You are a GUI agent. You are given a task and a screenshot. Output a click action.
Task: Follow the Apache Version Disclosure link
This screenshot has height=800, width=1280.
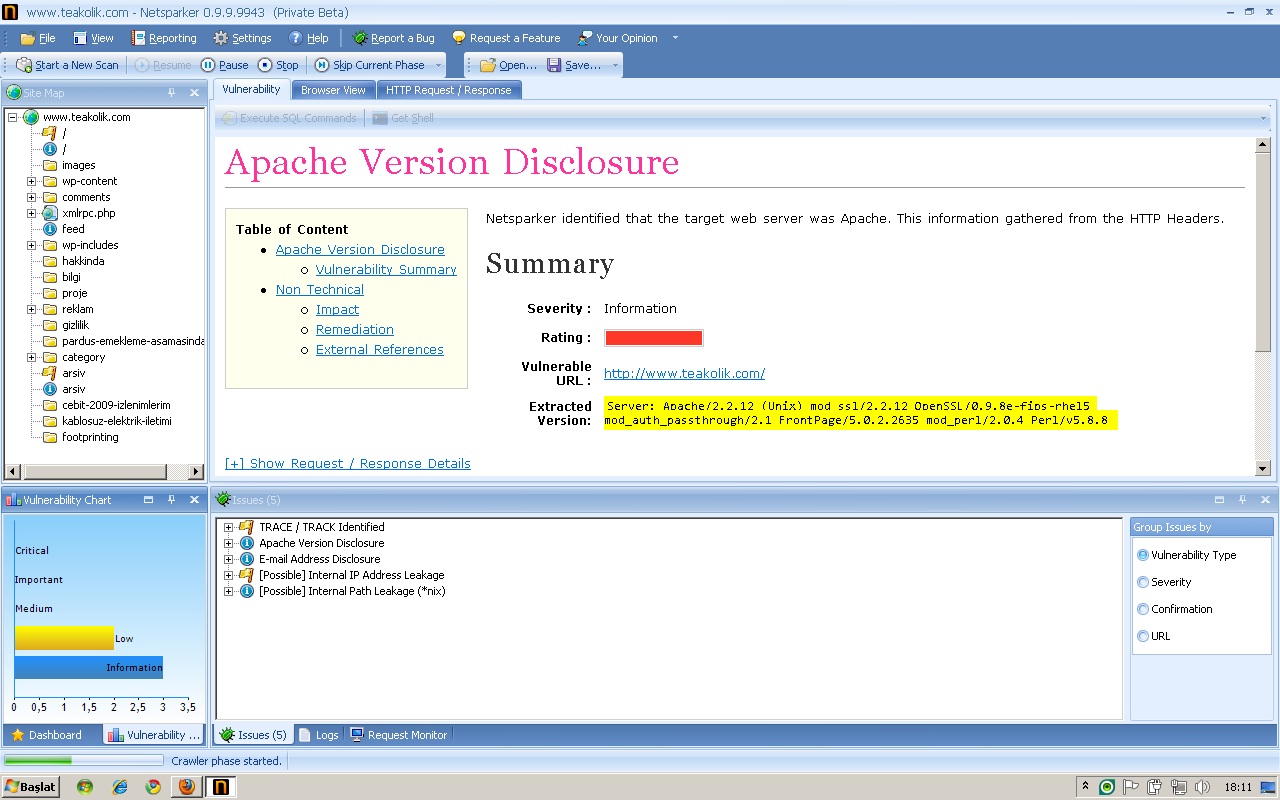(360, 250)
